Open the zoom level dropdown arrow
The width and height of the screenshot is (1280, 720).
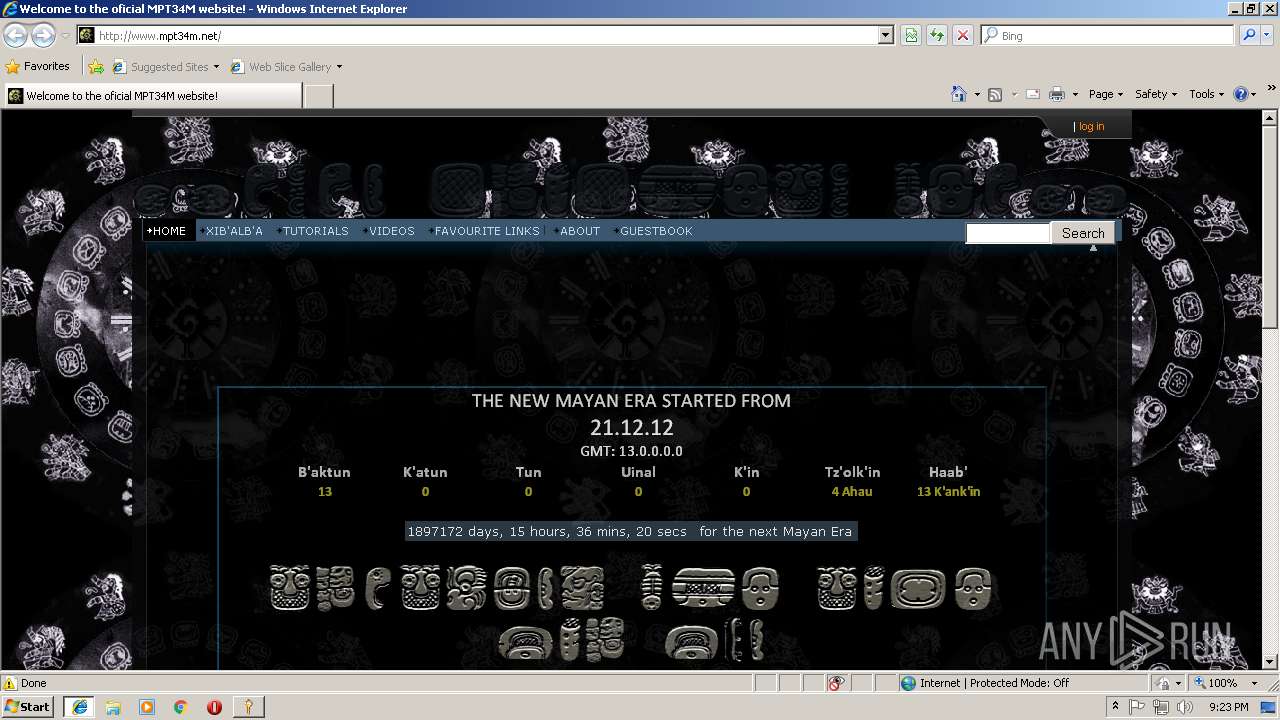tap(1253, 683)
